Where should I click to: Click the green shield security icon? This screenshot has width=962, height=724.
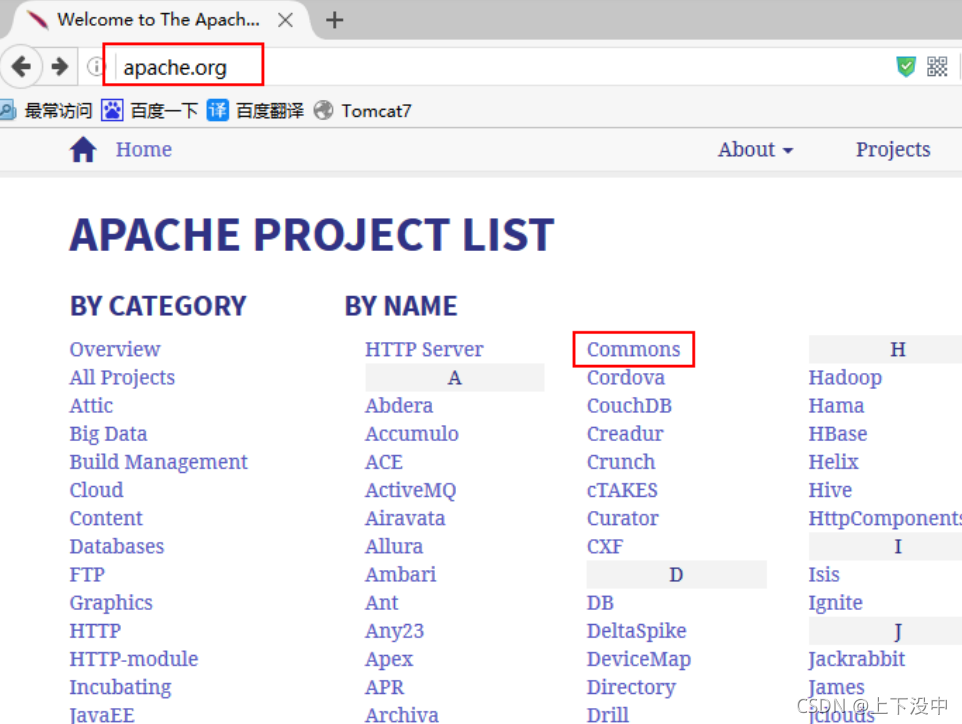(906, 66)
